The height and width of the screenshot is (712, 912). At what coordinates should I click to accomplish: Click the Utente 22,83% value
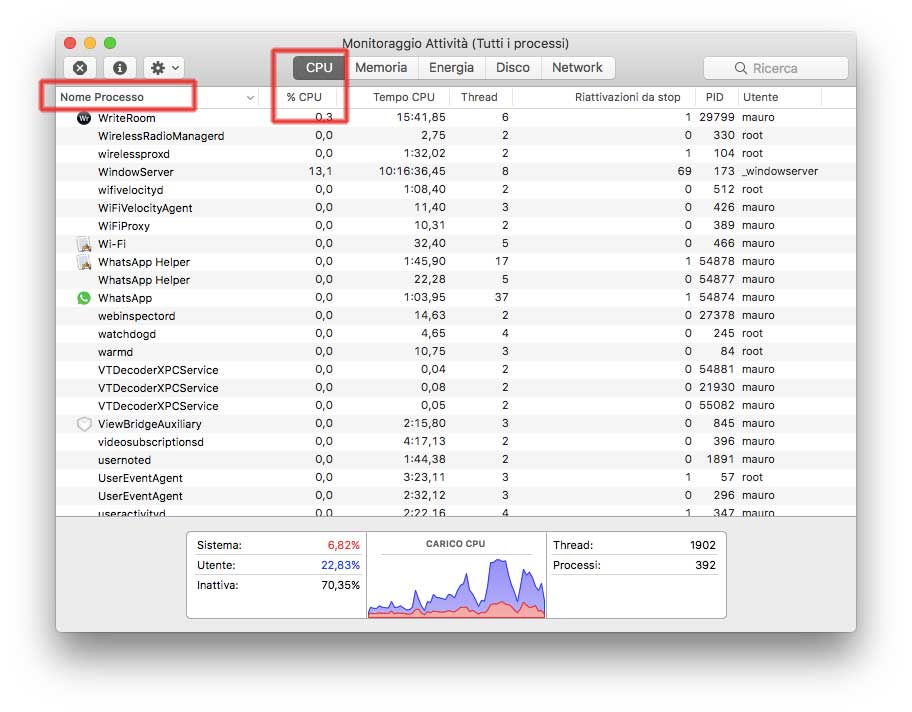pyautogui.click(x=340, y=565)
